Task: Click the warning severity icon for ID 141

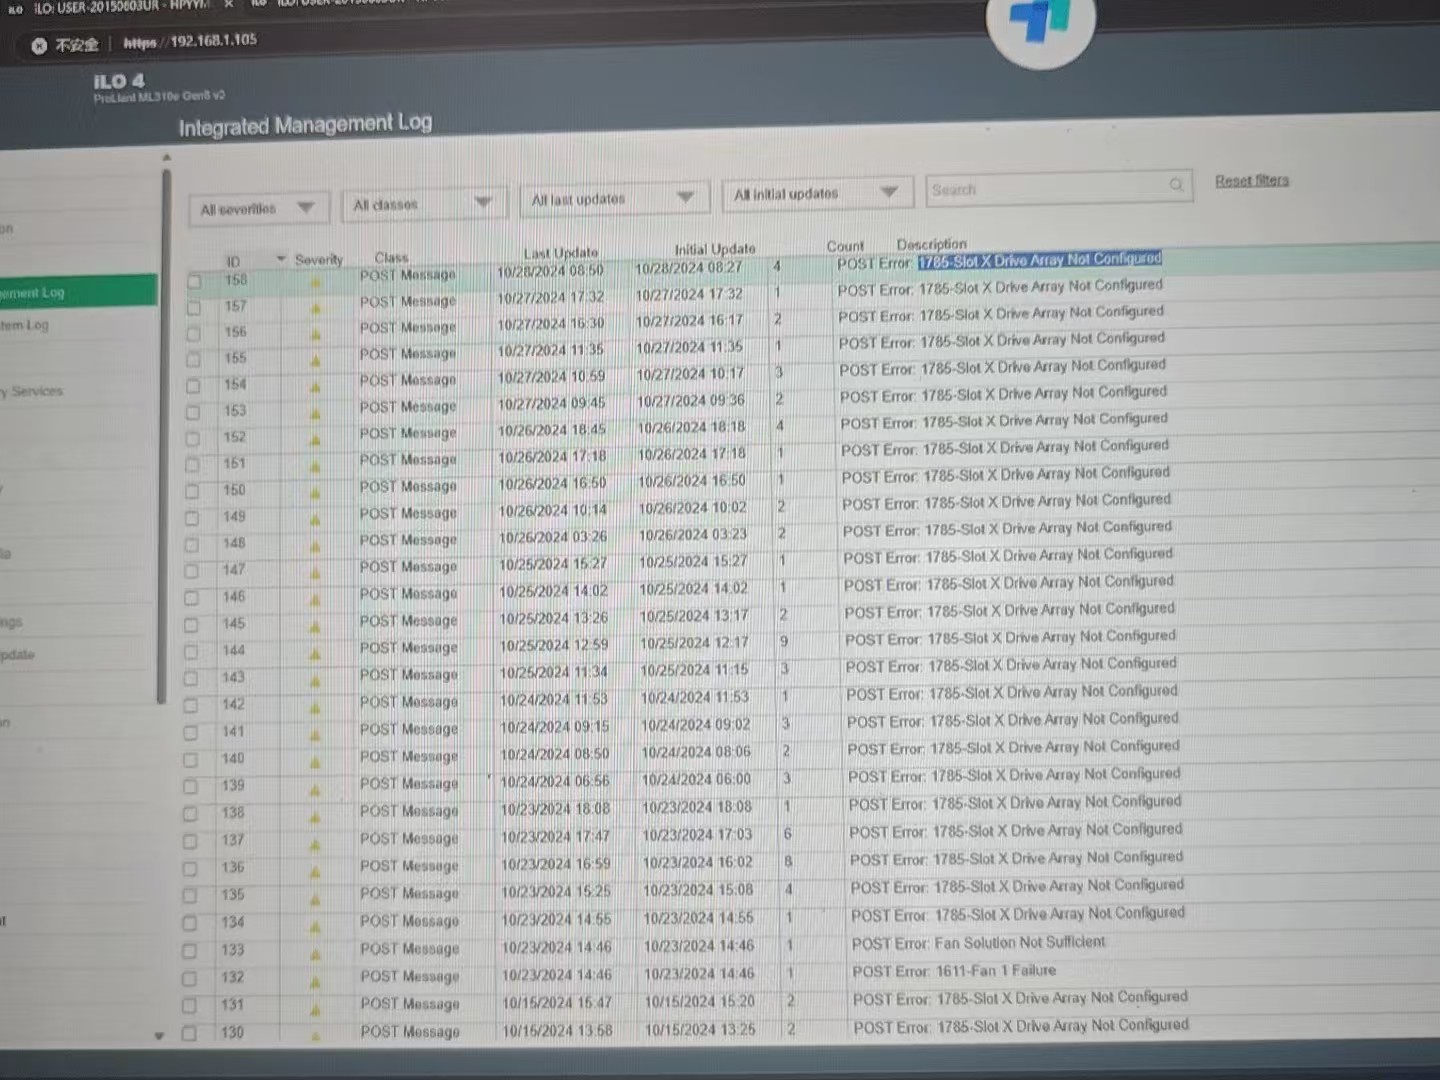Action: coord(316,735)
